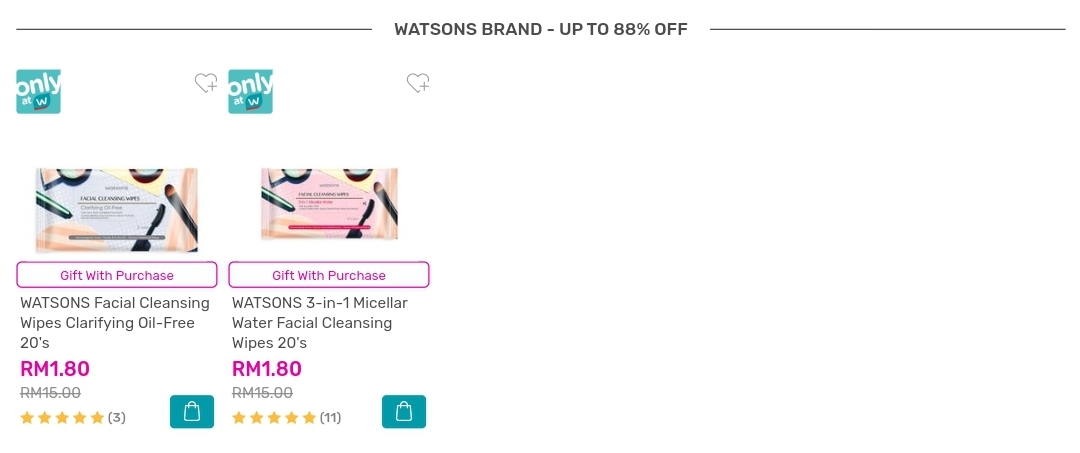Click wishlist heart on Micellar Water wipes
The height and width of the screenshot is (453, 1080).
coord(418,84)
